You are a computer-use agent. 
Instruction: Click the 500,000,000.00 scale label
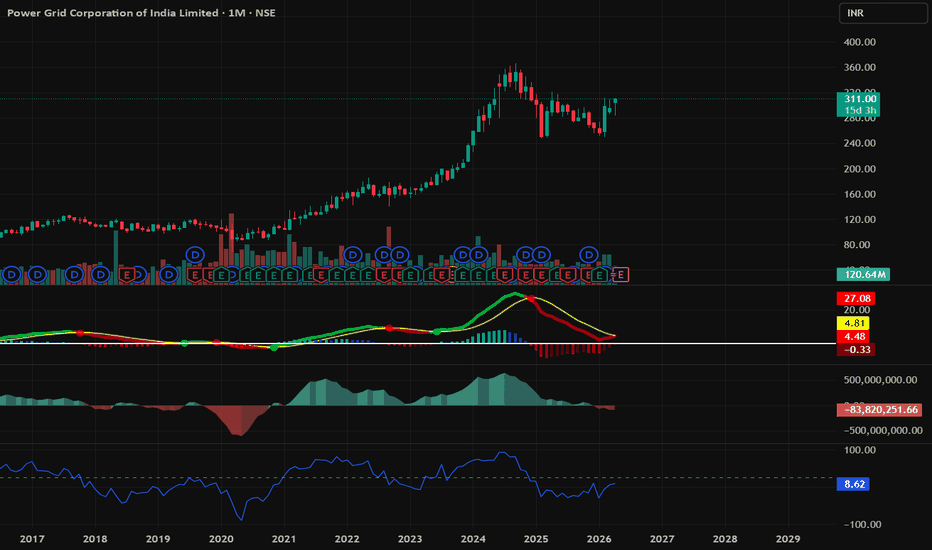pos(880,380)
